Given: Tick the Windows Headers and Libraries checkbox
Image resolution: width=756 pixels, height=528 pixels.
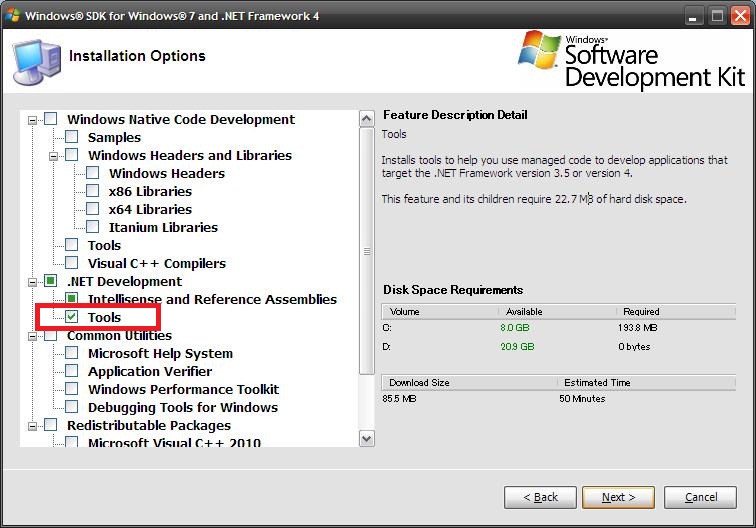Looking at the screenshot, I should click(x=71, y=155).
